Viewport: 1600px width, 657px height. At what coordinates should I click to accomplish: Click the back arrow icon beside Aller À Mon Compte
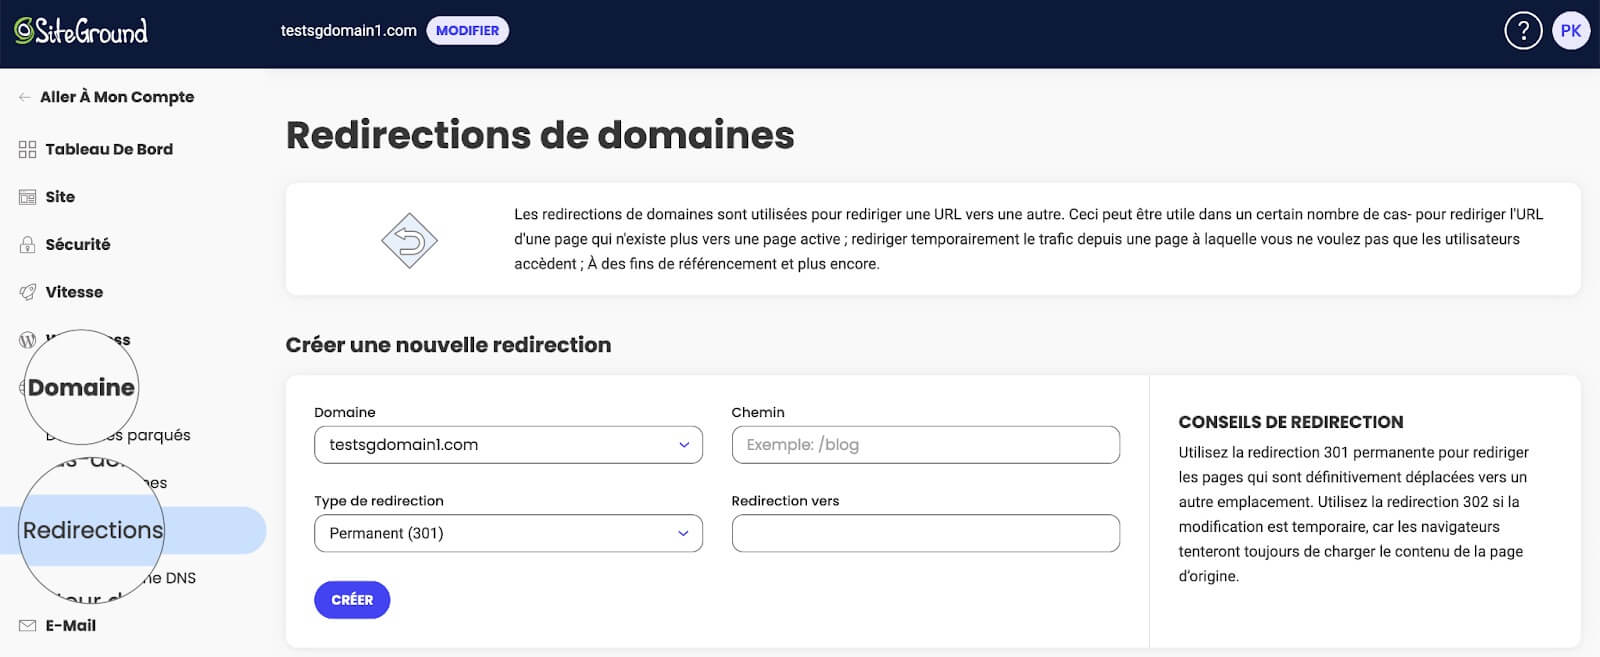[25, 97]
